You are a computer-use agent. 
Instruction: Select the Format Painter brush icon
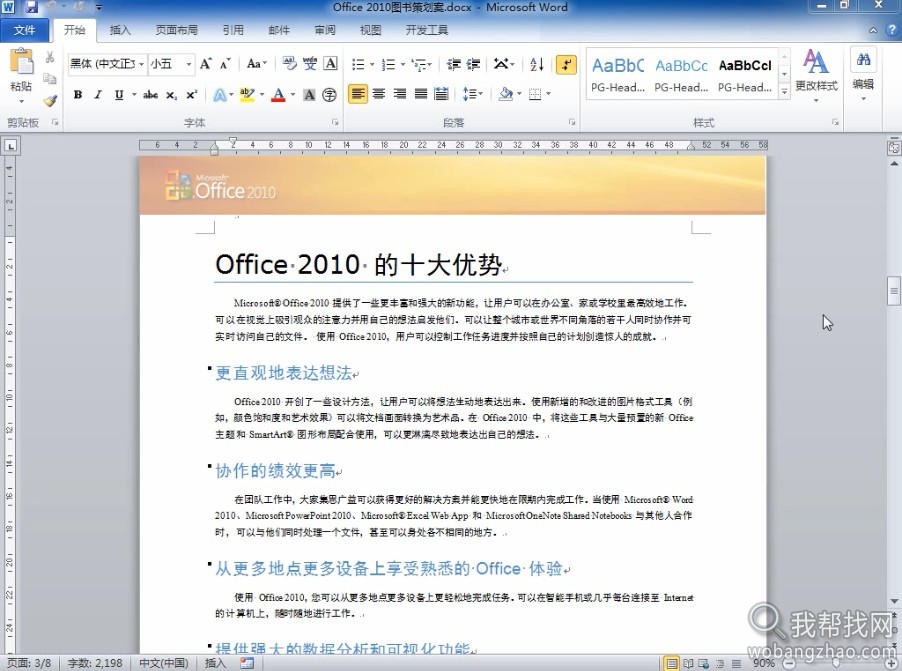tap(50, 101)
